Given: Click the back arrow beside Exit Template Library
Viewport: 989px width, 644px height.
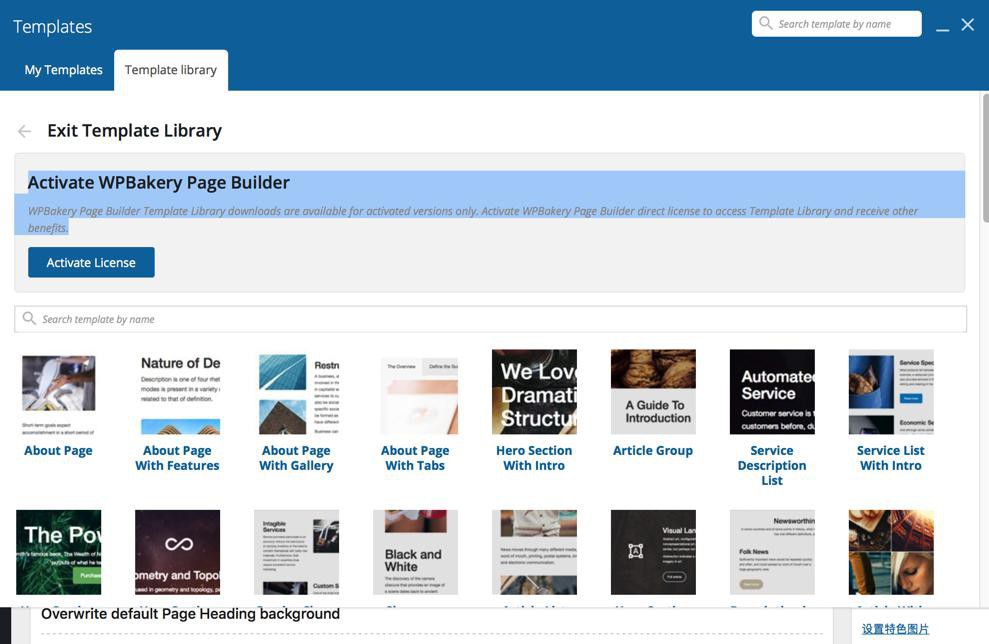Looking at the screenshot, I should tap(25, 131).
